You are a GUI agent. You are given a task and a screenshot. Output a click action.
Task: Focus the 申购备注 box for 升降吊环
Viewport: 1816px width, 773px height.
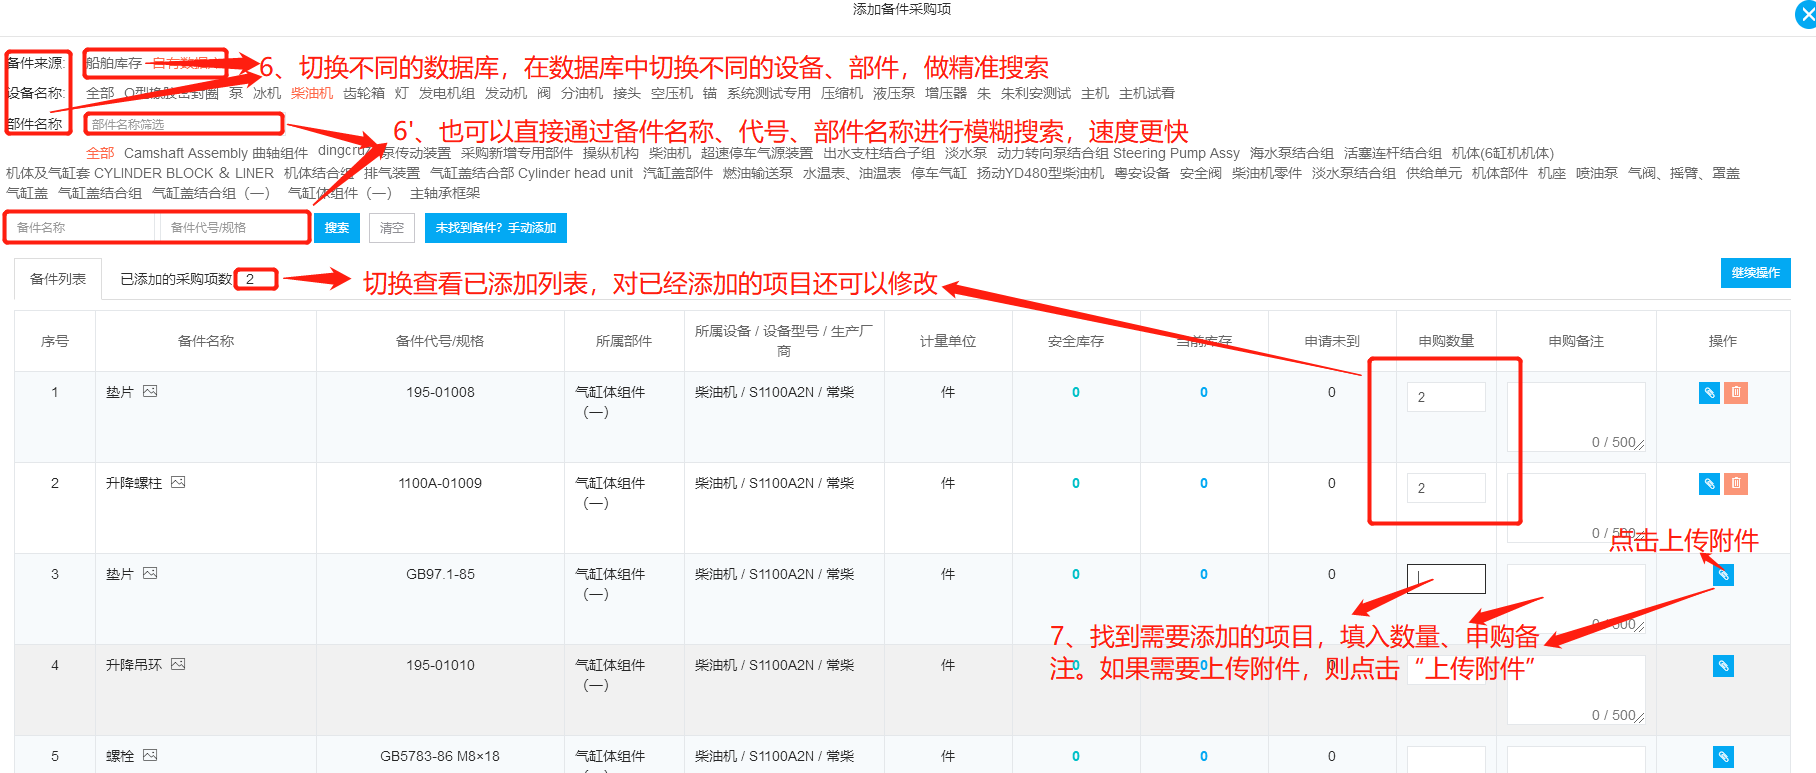(x=1576, y=690)
